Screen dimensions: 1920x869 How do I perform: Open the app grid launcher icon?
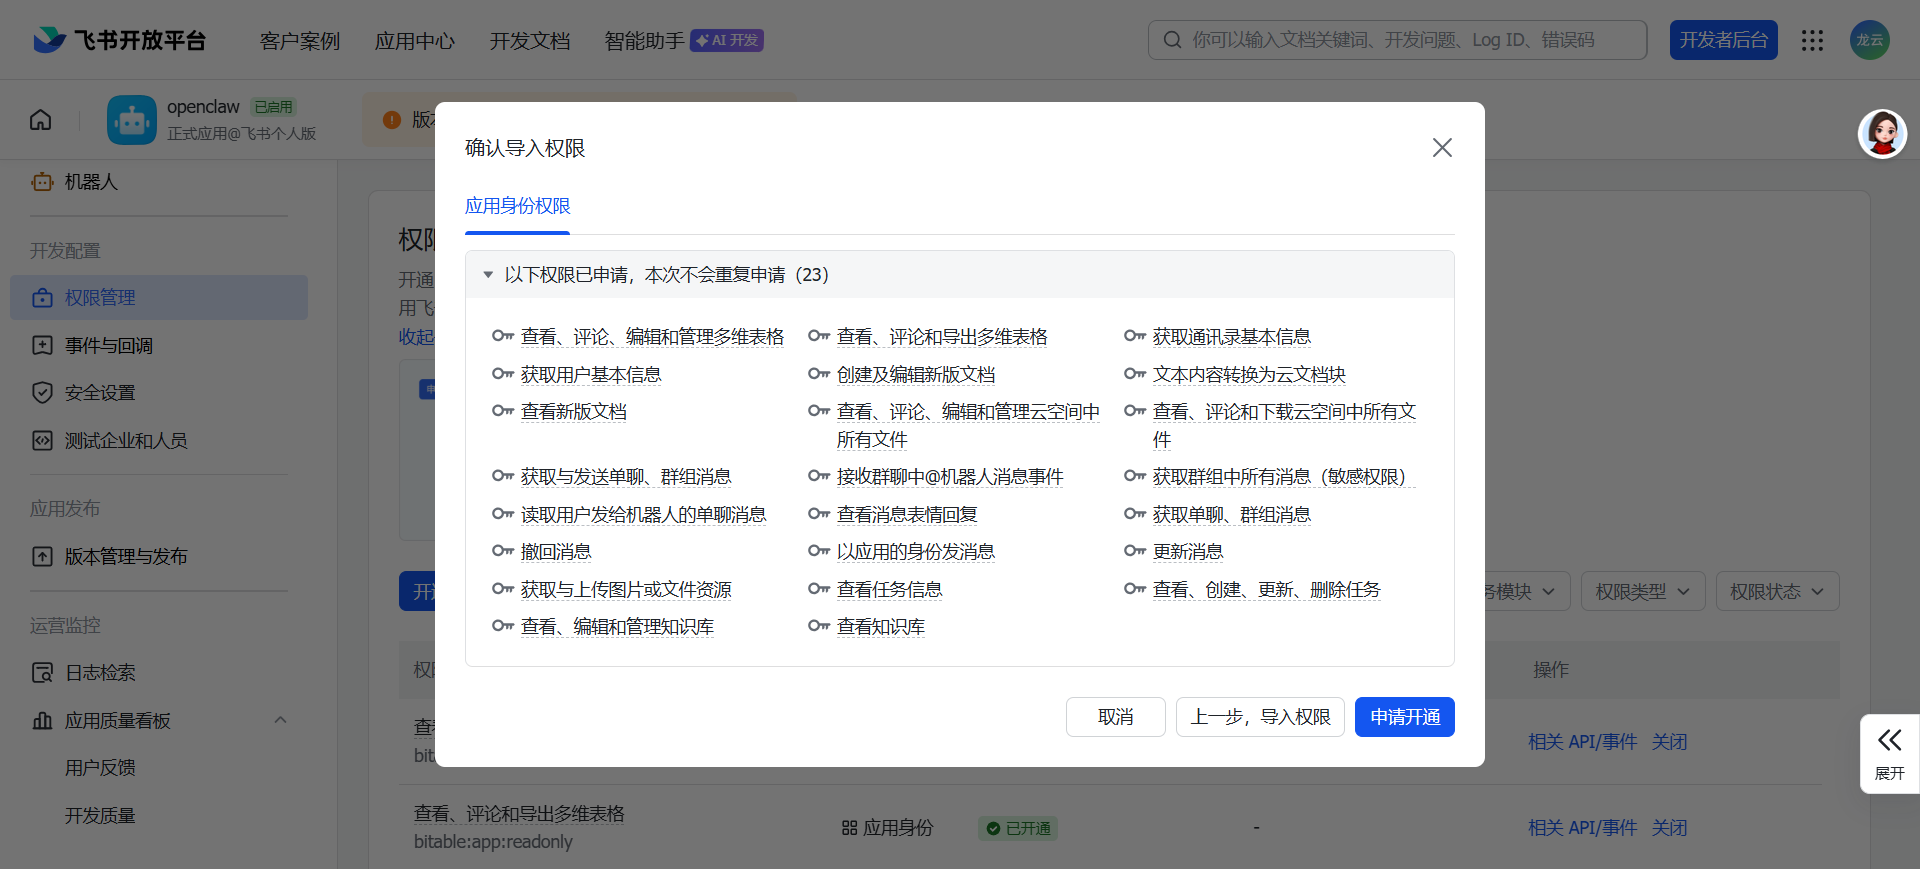1812,40
